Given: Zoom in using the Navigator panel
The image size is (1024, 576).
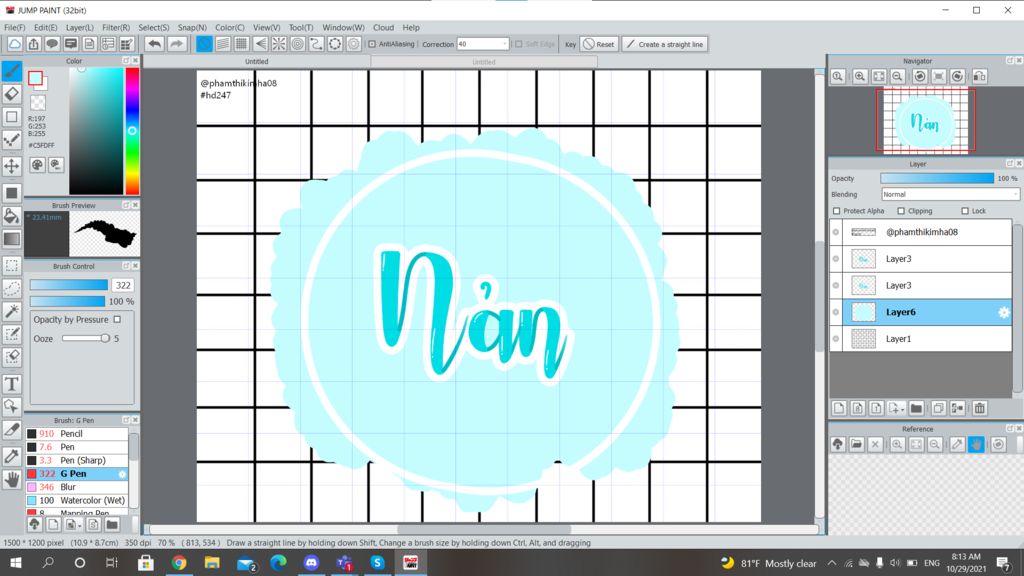Looking at the screenshot, I should click(860, 76).
